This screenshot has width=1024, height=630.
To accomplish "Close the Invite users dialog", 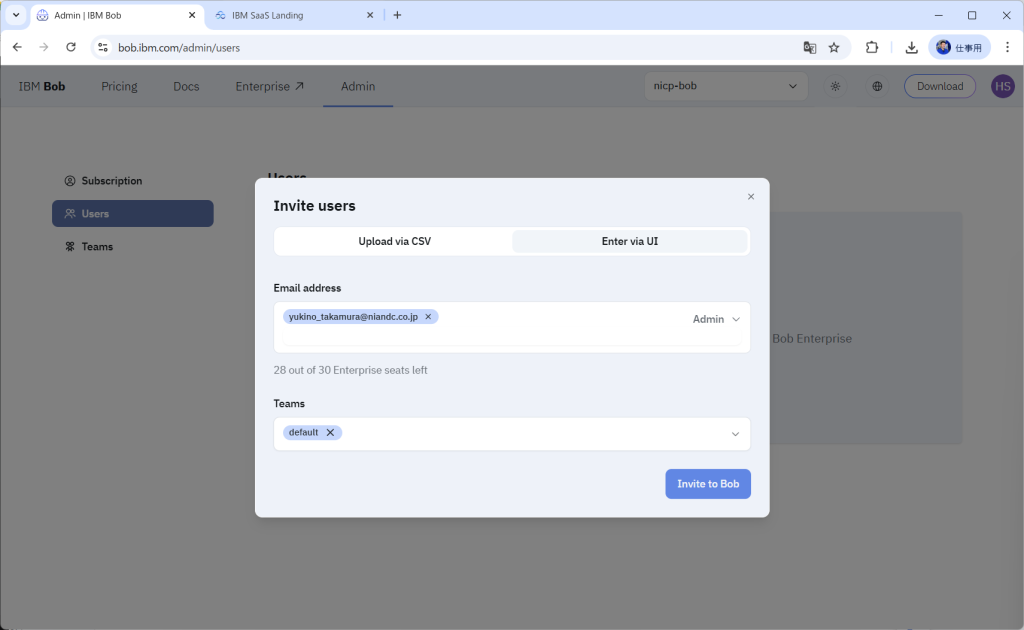I will [750, 197].
